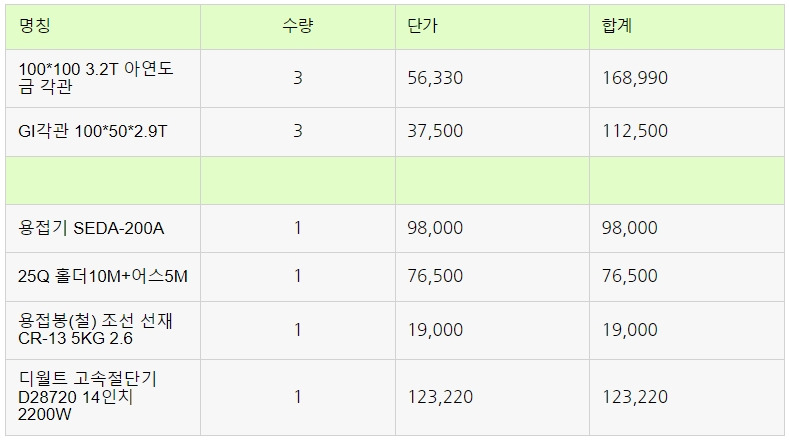The width and height of the screenshot is (789, 440).
Task: Click the 수량 column header
Action: click(297, 25)
